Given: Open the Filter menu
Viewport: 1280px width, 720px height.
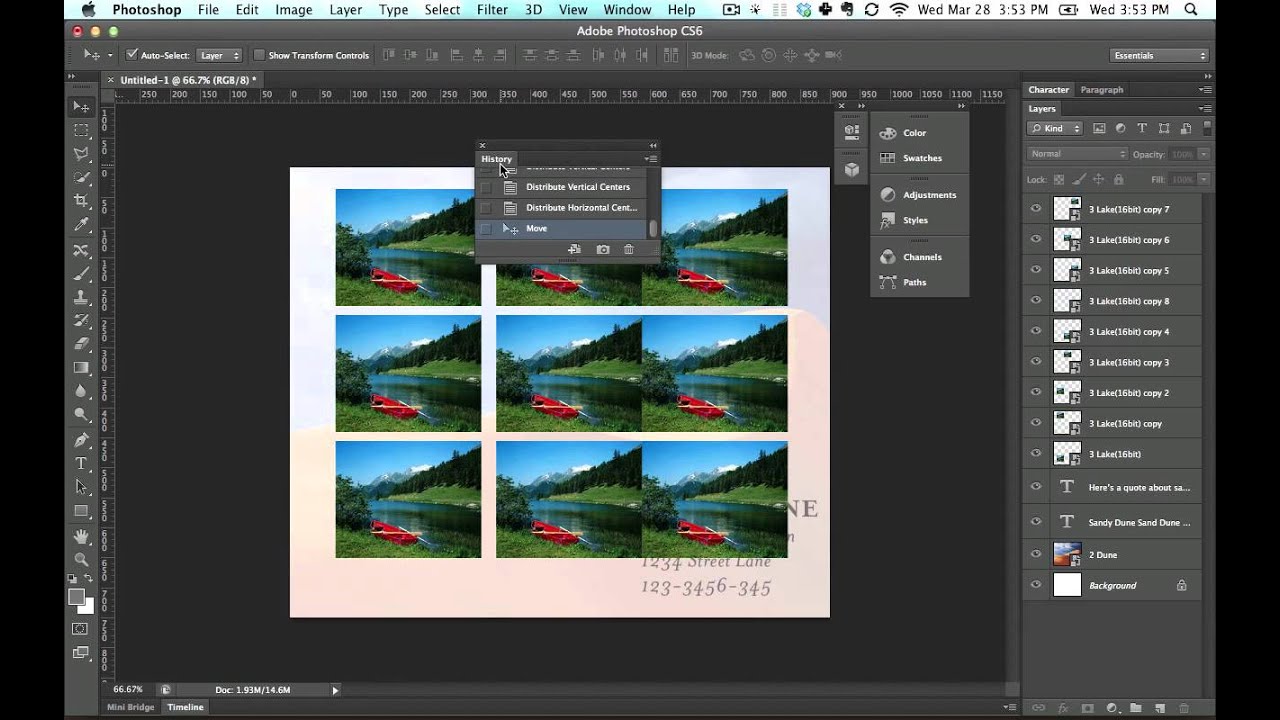Looking at the screenshot, I should pos(492,10).
